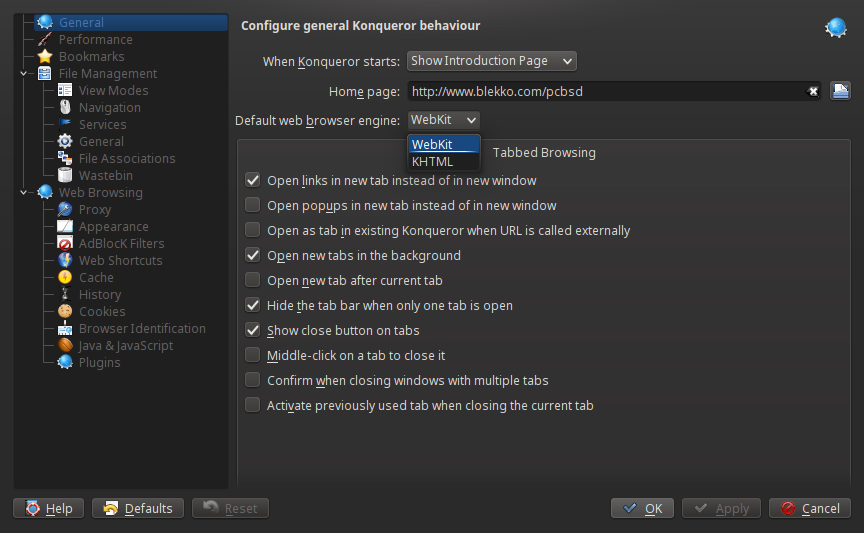Image resolution: width=864 pixels, height=533 pixels.
Task: Click the Defaults button
Action: [x=138, y=508]
